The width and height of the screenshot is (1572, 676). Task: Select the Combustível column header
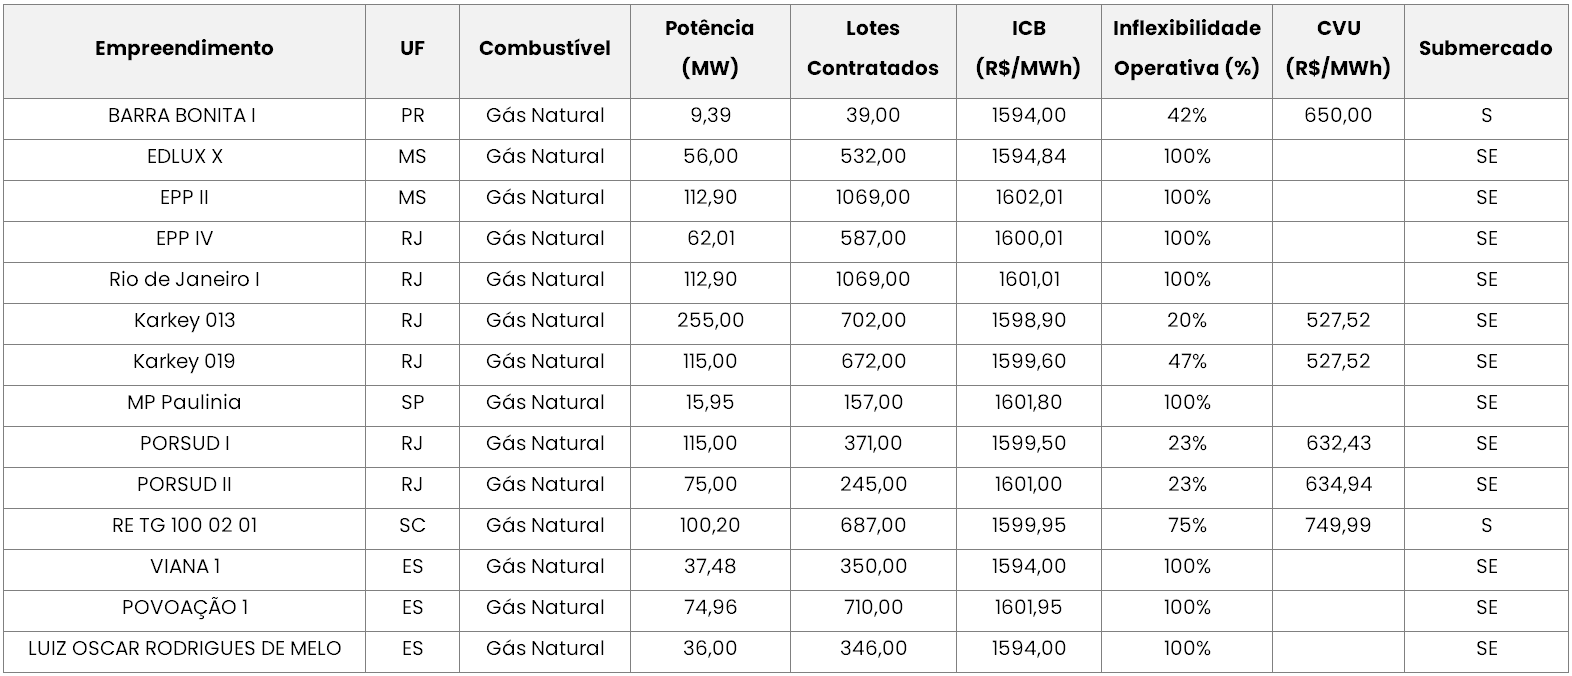[545, 48]
